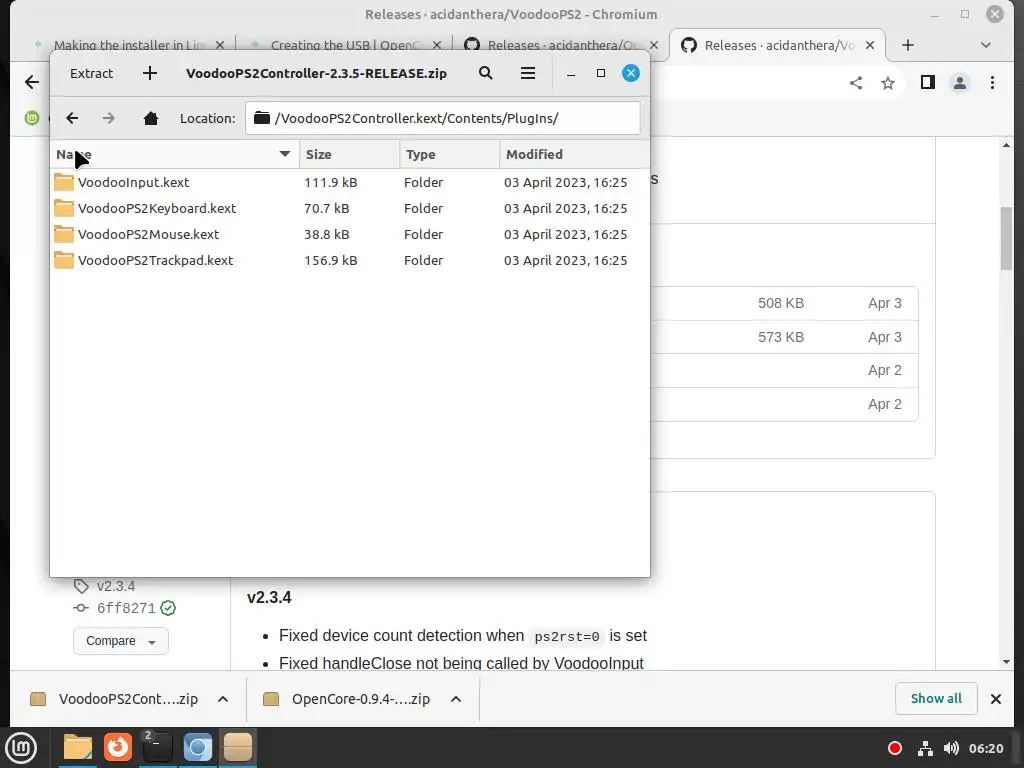Screen dimensions: 1024x768
Task: Click scrollbar down arrow in Chromium
Action: [1006, 662]
